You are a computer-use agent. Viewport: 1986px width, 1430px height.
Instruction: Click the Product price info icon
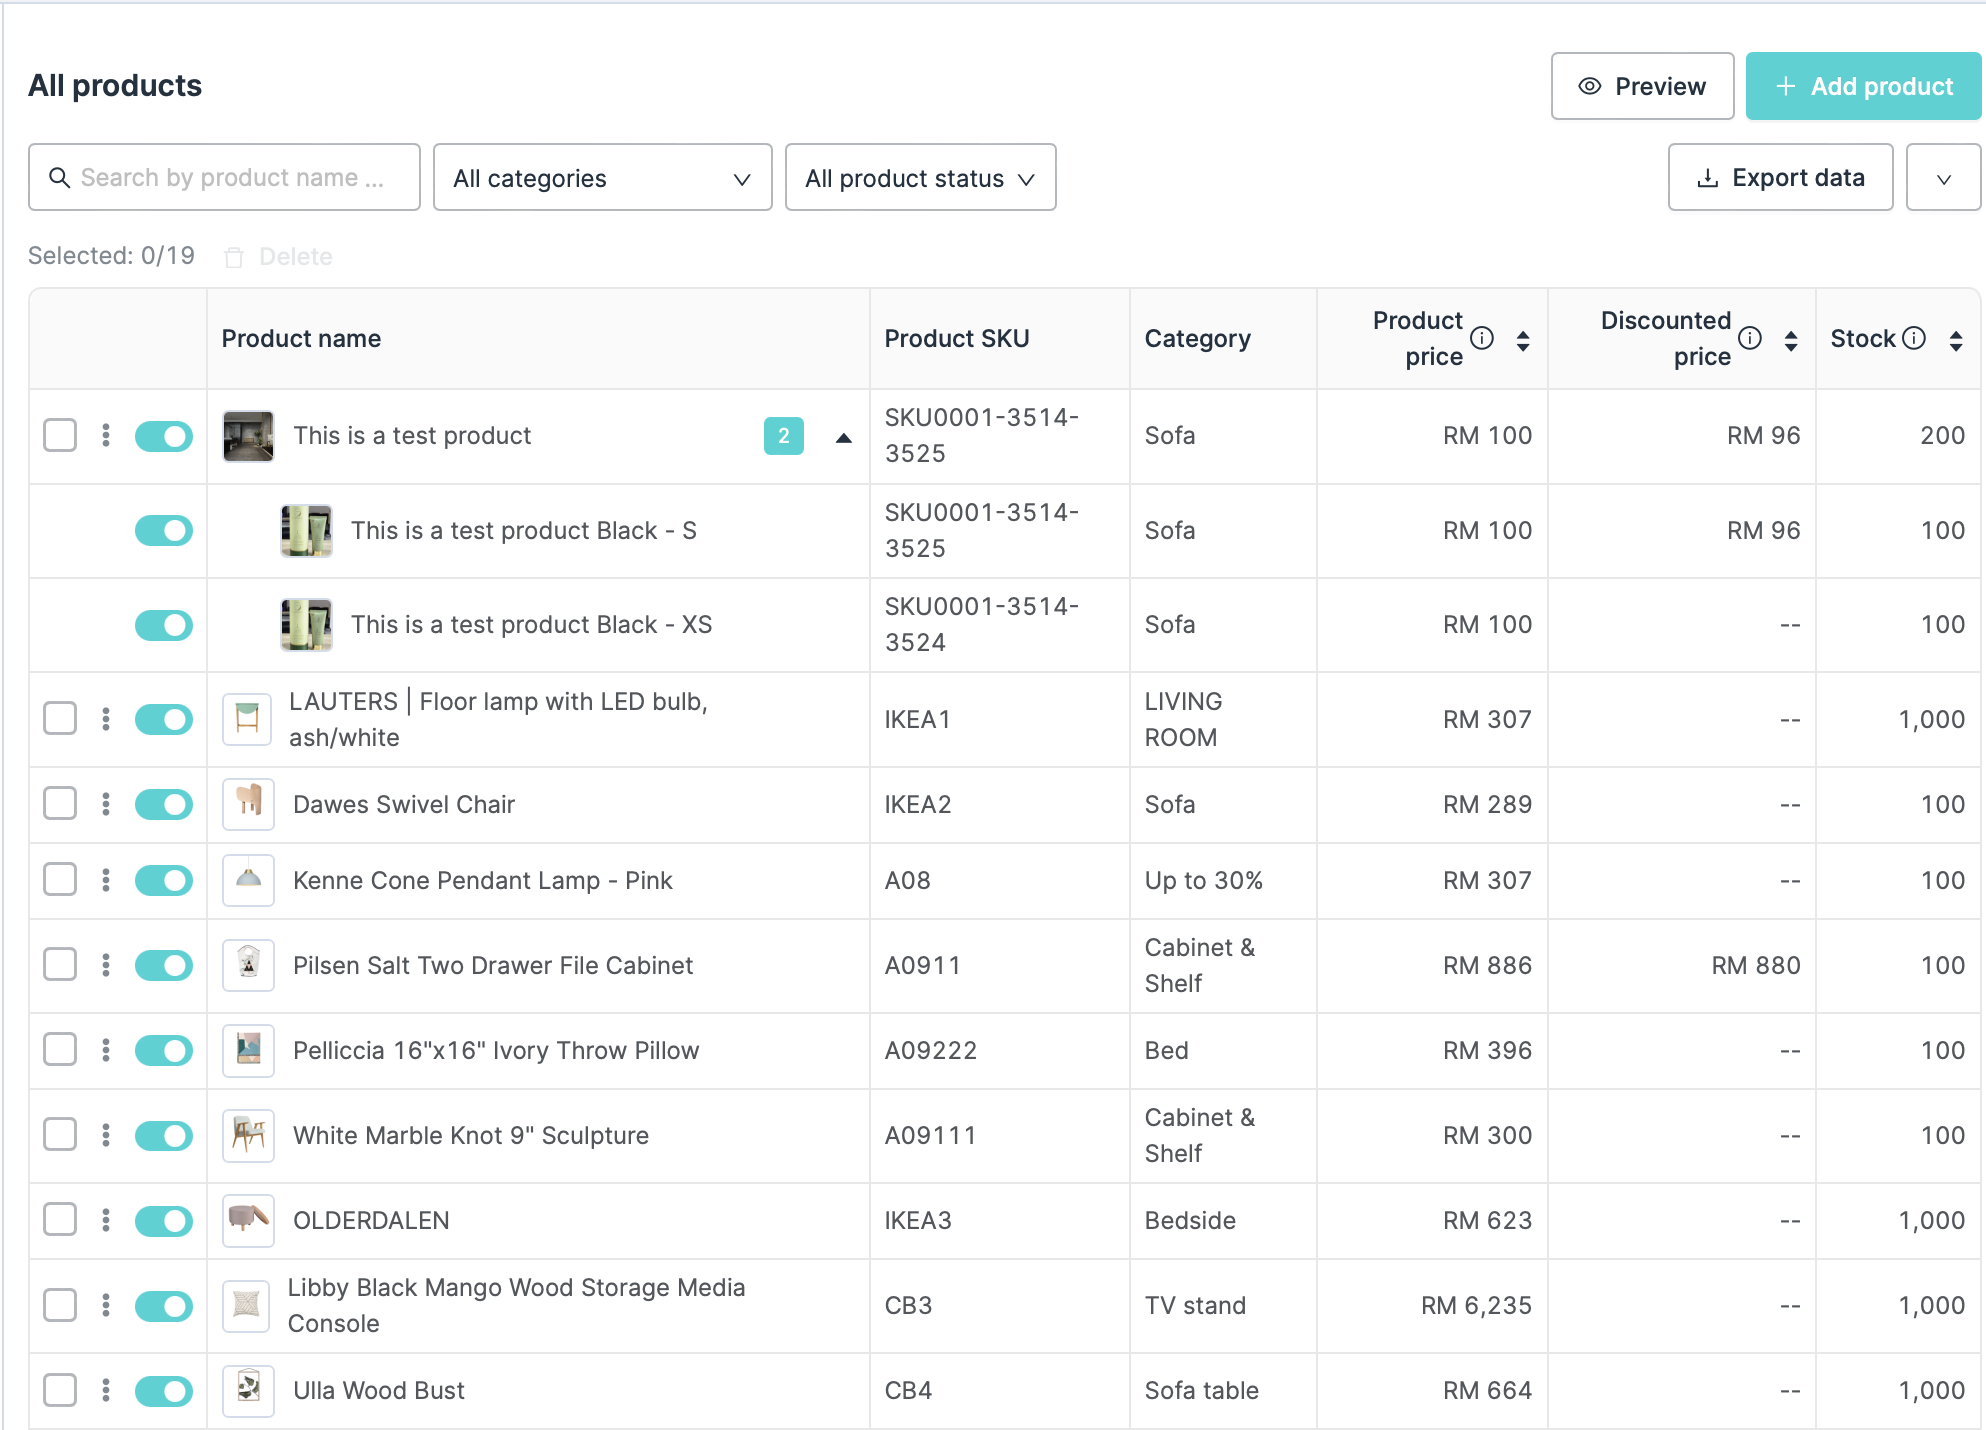1482,338
